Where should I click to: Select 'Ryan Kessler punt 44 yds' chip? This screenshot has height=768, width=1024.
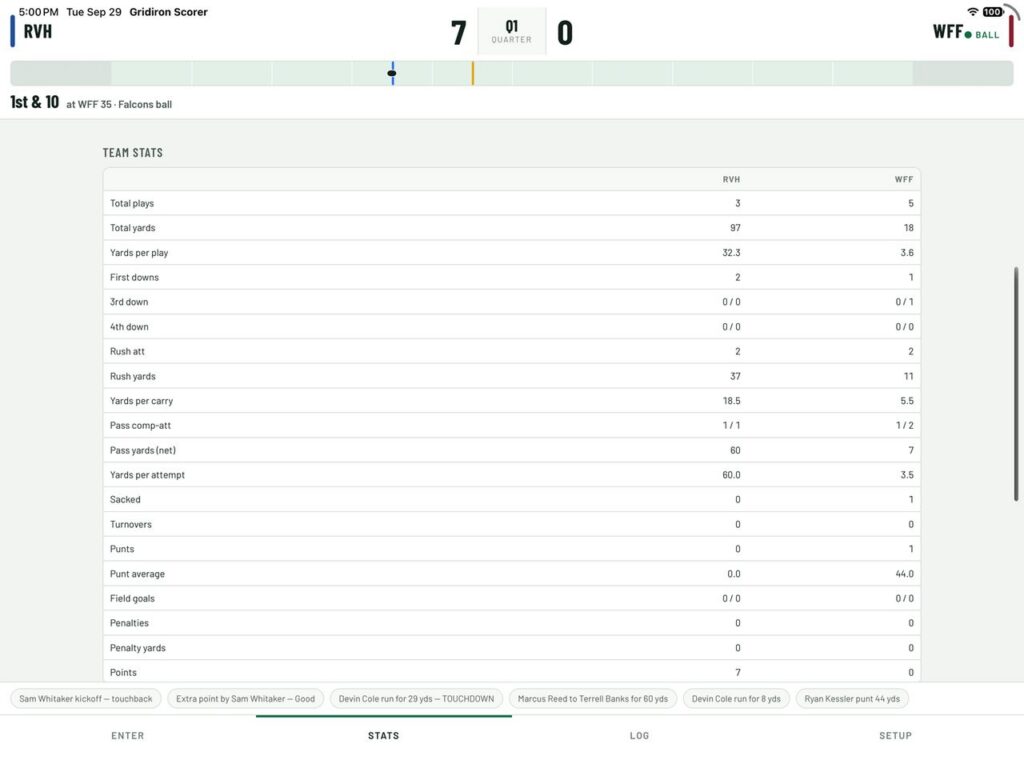point(852,699)
